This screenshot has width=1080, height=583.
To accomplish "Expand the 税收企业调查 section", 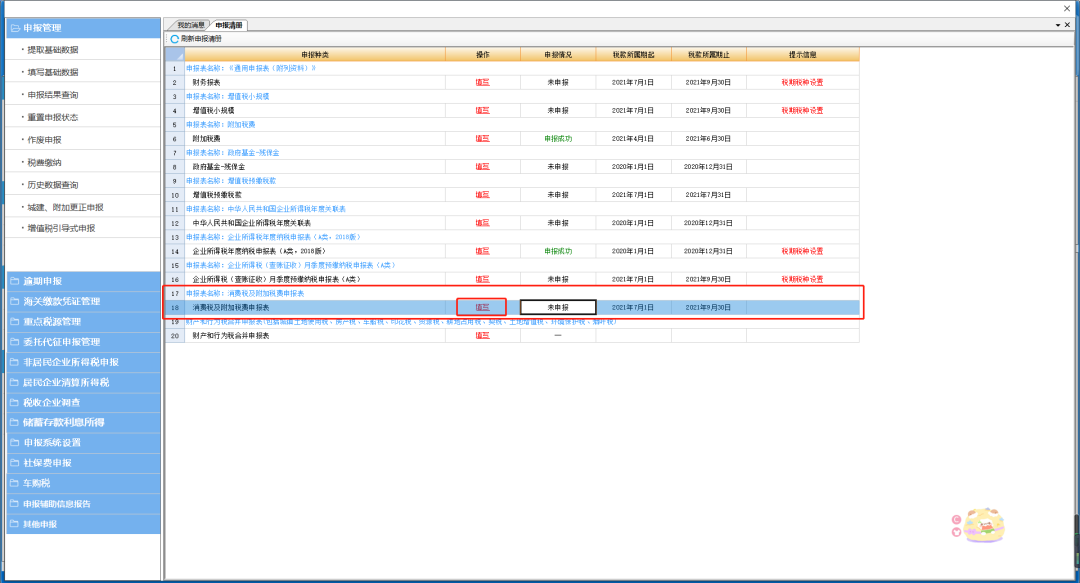I will click(83, 402).
